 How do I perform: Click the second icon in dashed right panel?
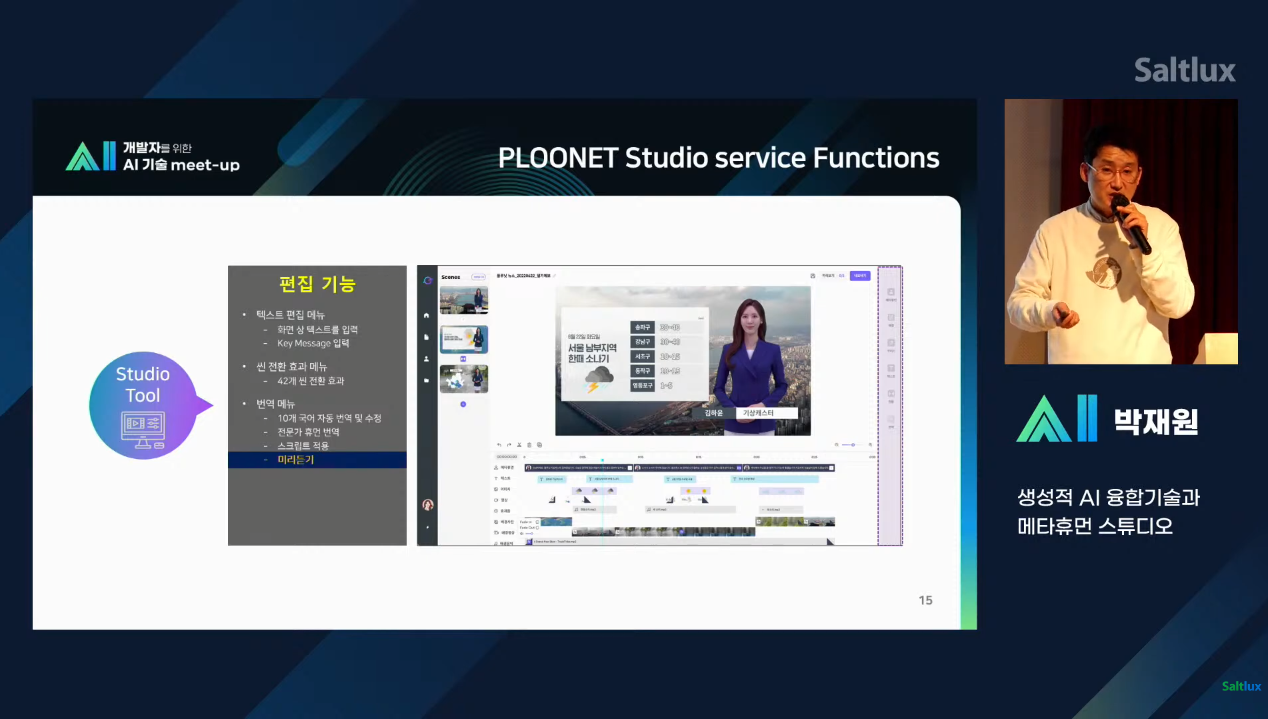(x=891, y=317)
